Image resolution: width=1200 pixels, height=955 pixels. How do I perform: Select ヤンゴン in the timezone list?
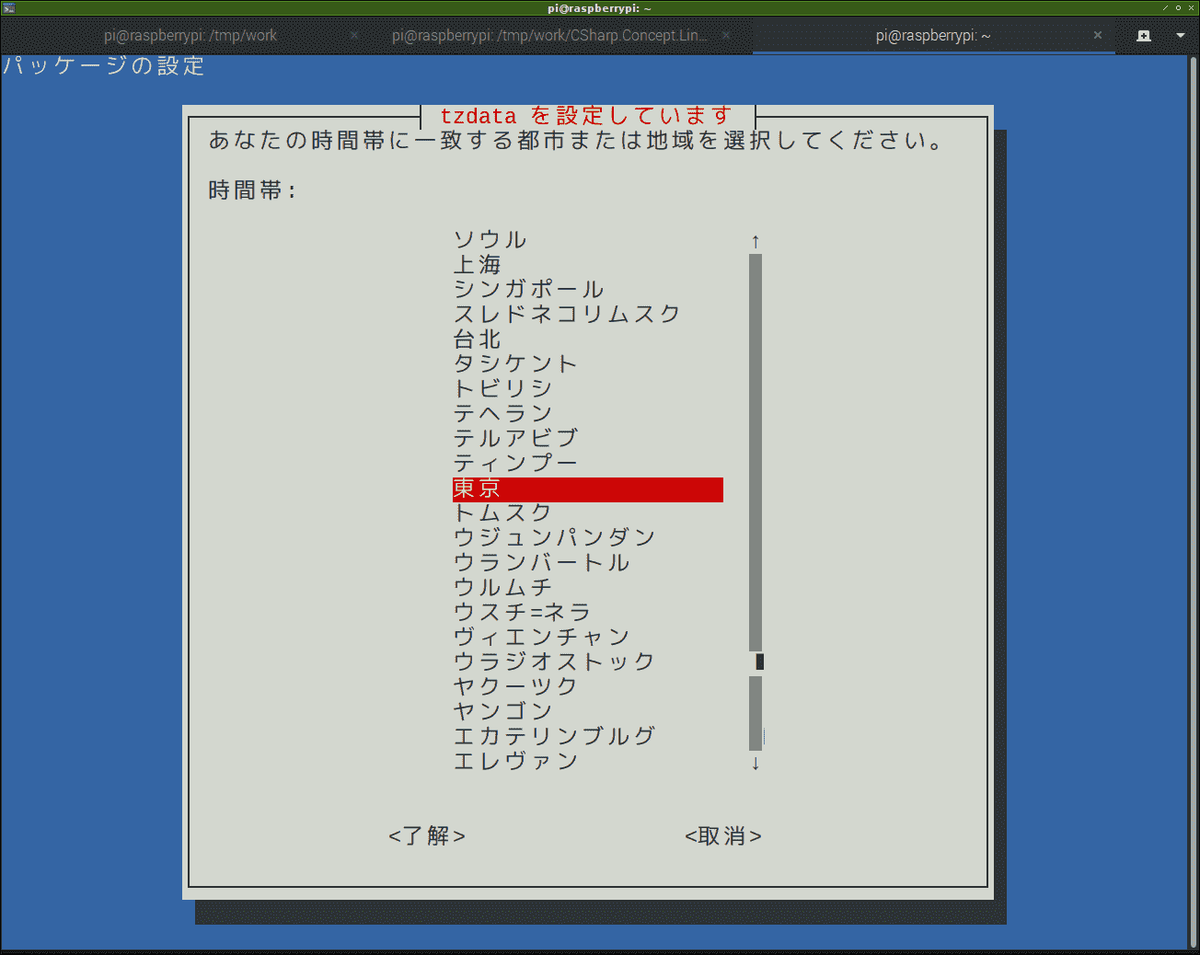click(x=503, y=712)
